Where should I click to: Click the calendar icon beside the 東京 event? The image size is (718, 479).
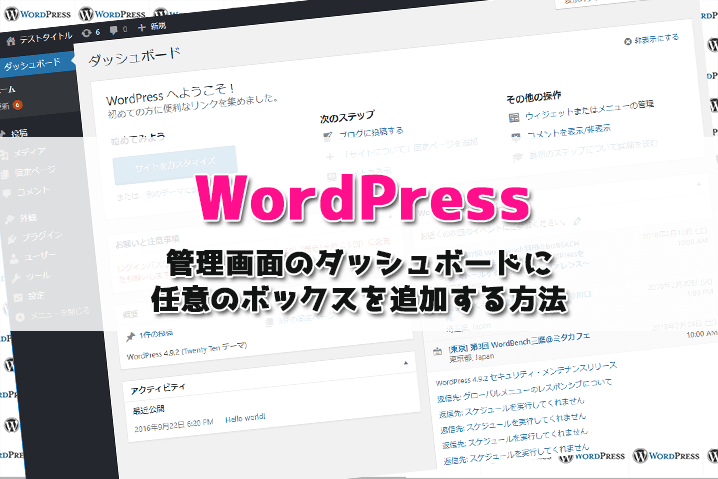click(x=437, y=351)
